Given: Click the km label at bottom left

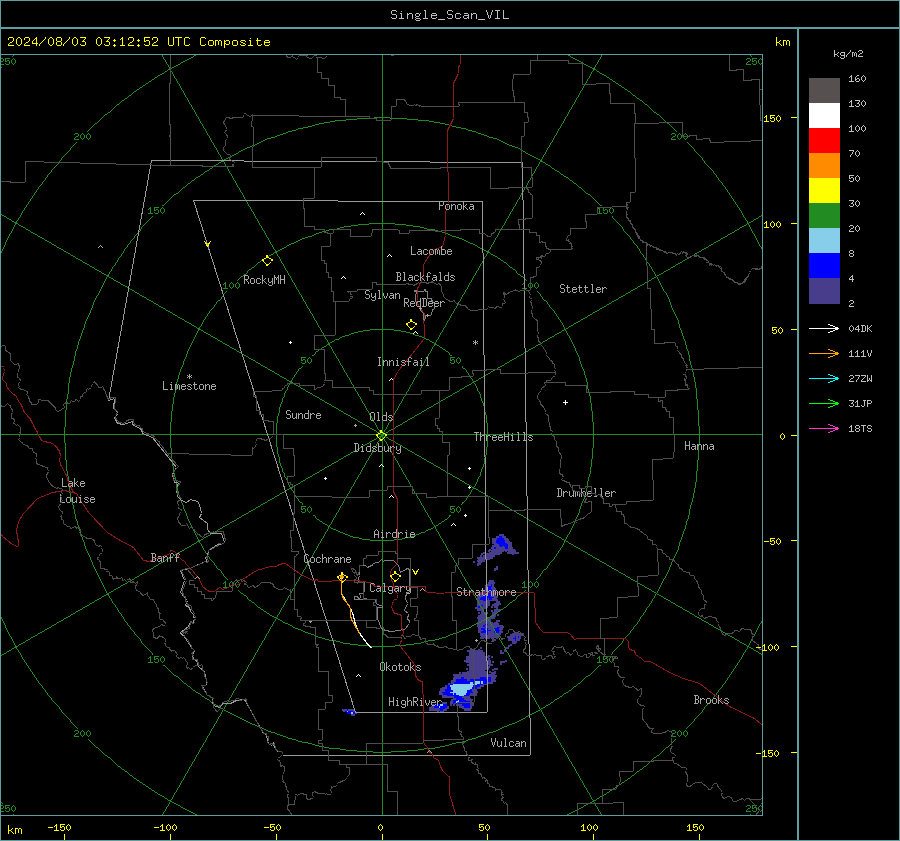Looking at the screenshot, I should click(x=15, y=830).
